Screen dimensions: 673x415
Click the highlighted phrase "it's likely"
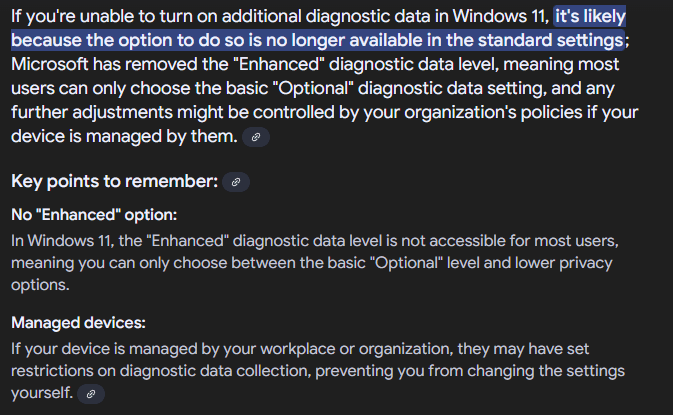pos(590,16)
